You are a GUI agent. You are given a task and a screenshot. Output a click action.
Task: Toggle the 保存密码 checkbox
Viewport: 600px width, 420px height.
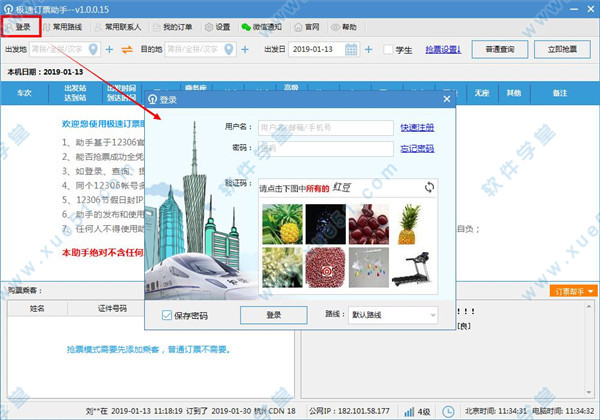point(168,314)
